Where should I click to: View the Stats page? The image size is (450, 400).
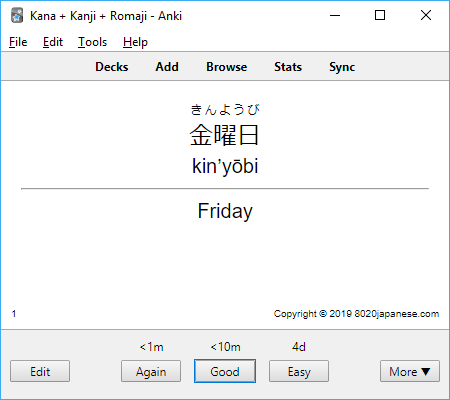(288, 67)
